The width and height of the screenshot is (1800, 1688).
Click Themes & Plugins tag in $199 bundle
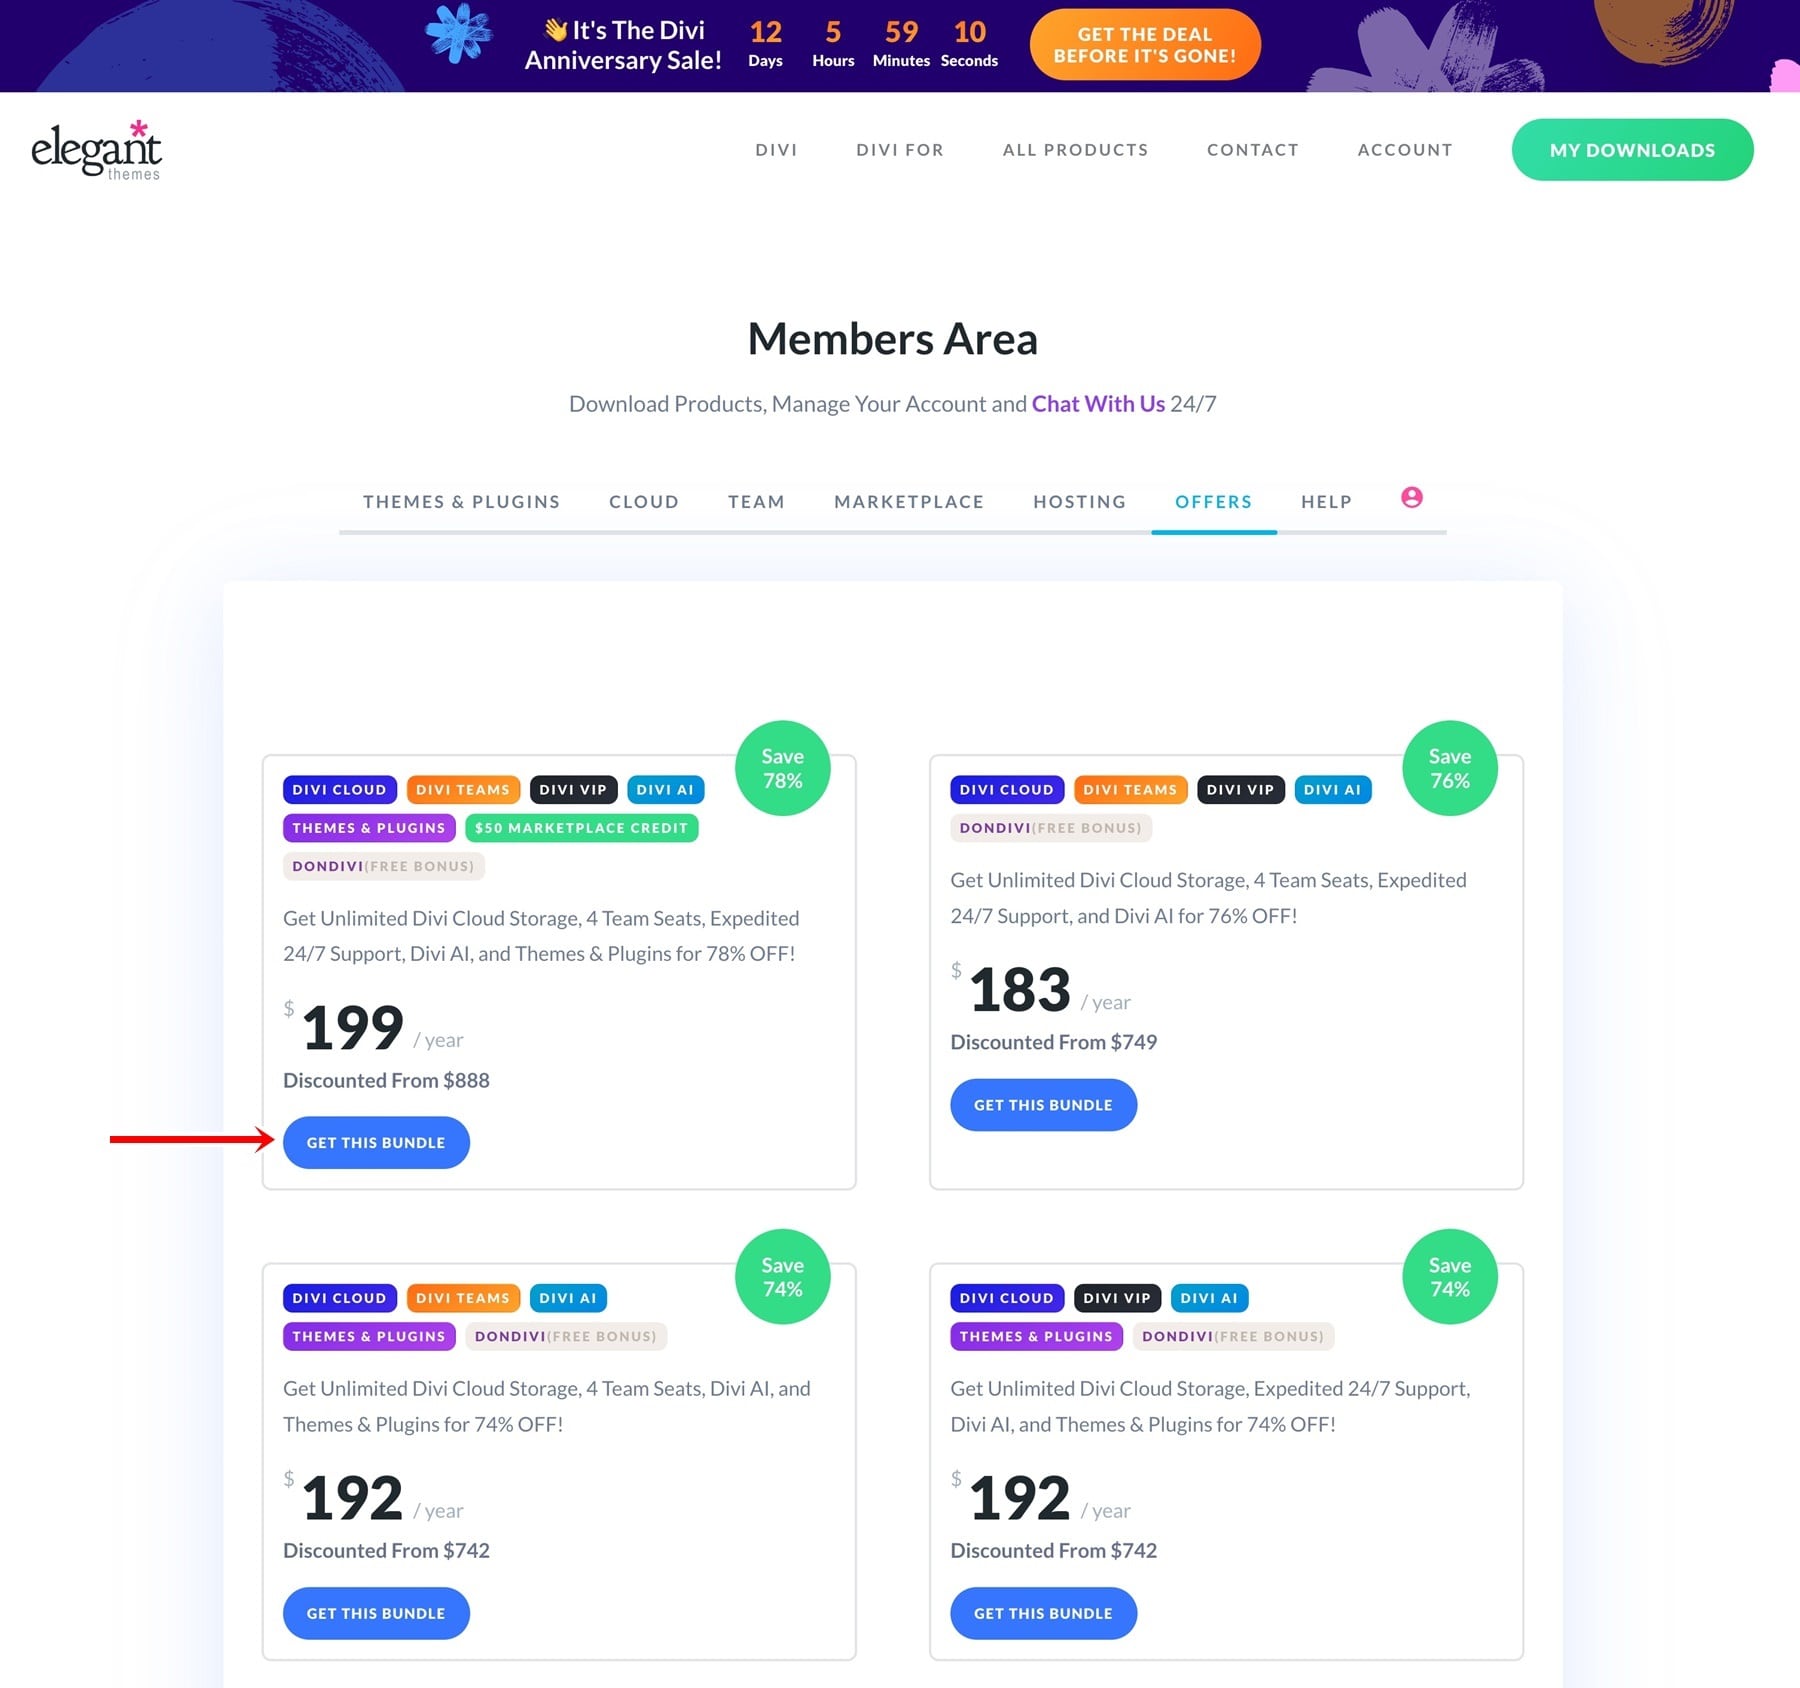coord(369,828)
